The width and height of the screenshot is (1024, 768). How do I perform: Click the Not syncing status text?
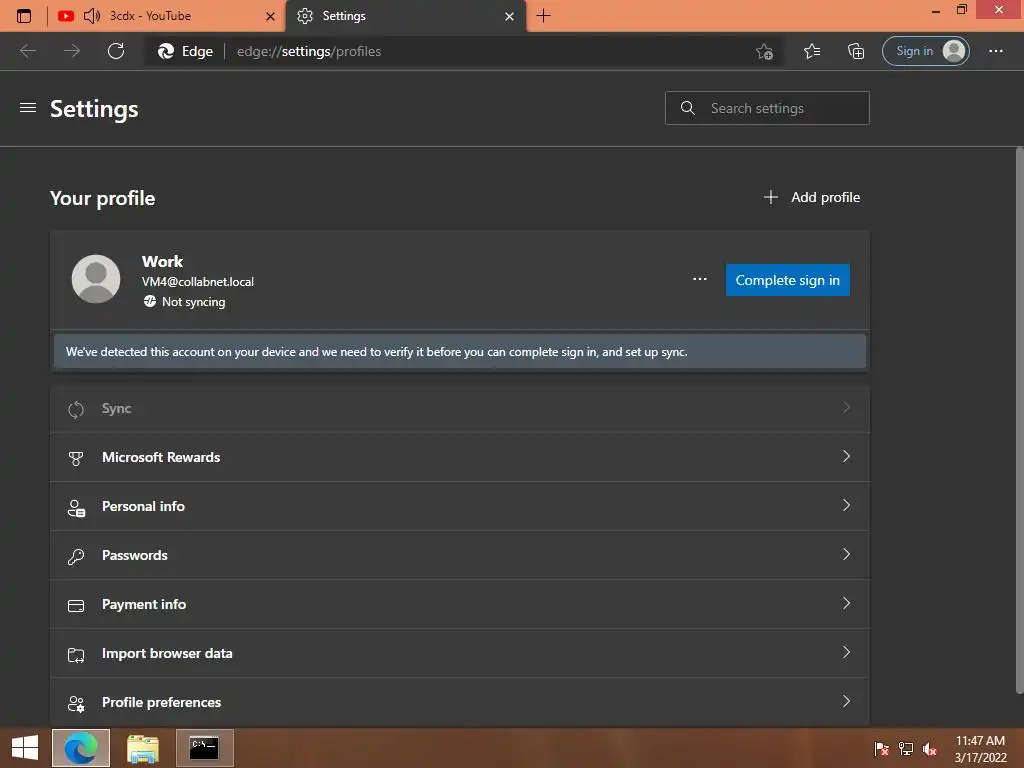[193, 302]
